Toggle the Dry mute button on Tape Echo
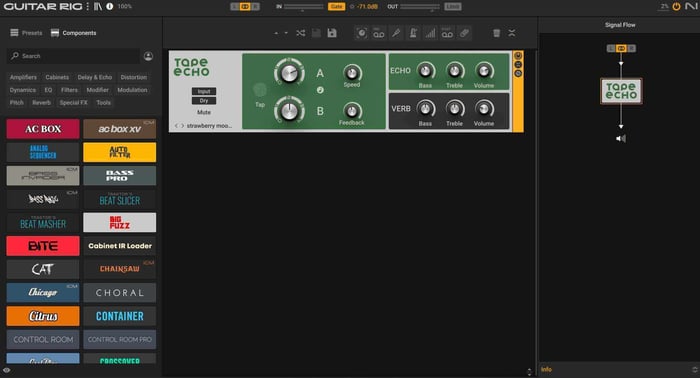 click(x=204, y=101)
